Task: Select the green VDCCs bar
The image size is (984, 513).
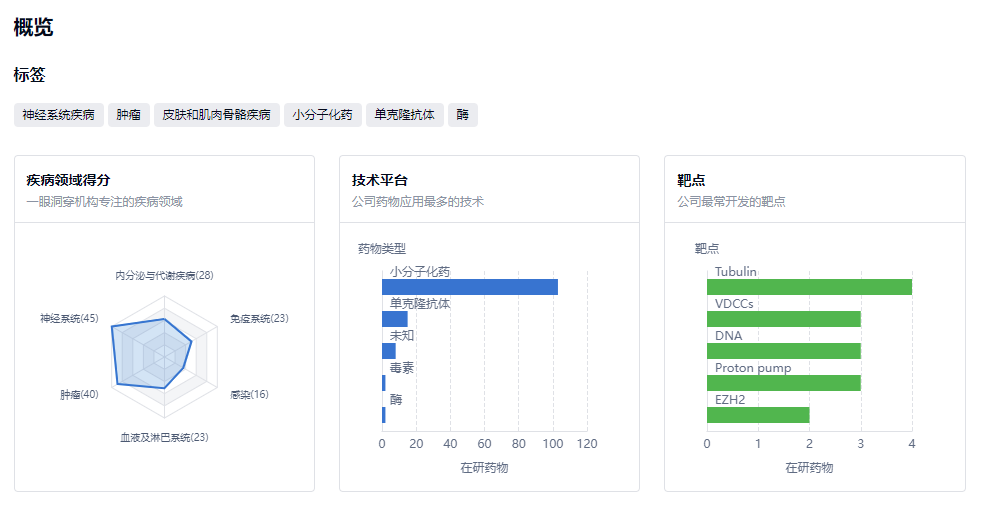Action: click(783, 319)
